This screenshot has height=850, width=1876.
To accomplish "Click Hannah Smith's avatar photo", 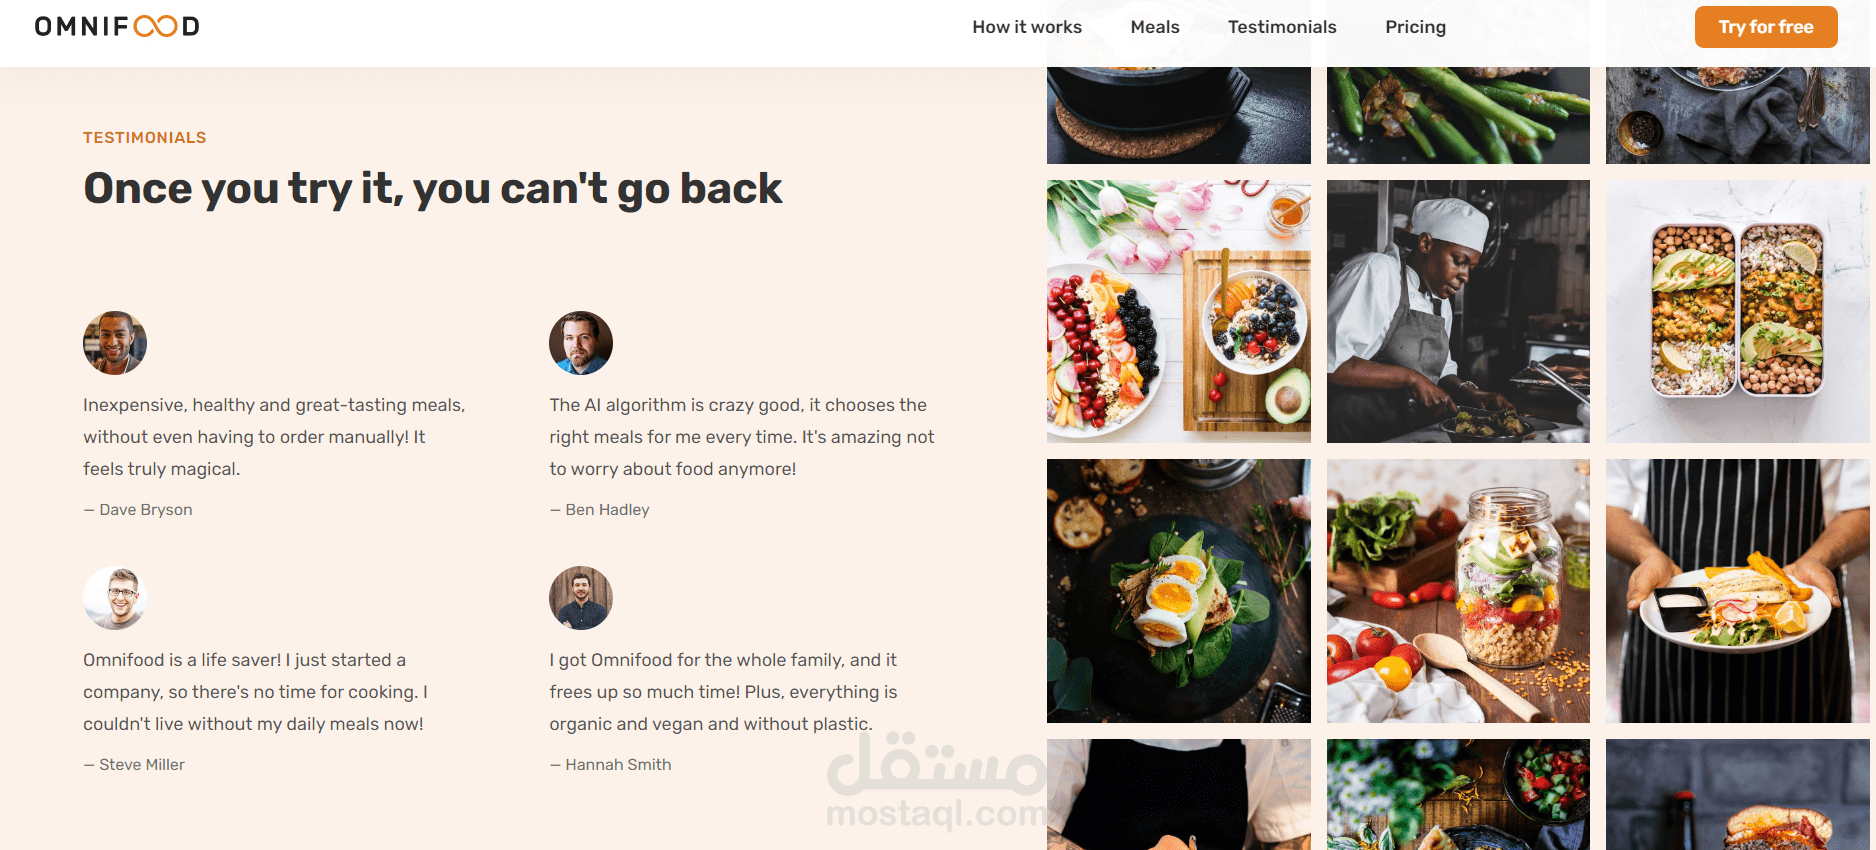I will (x=581, y=598).
